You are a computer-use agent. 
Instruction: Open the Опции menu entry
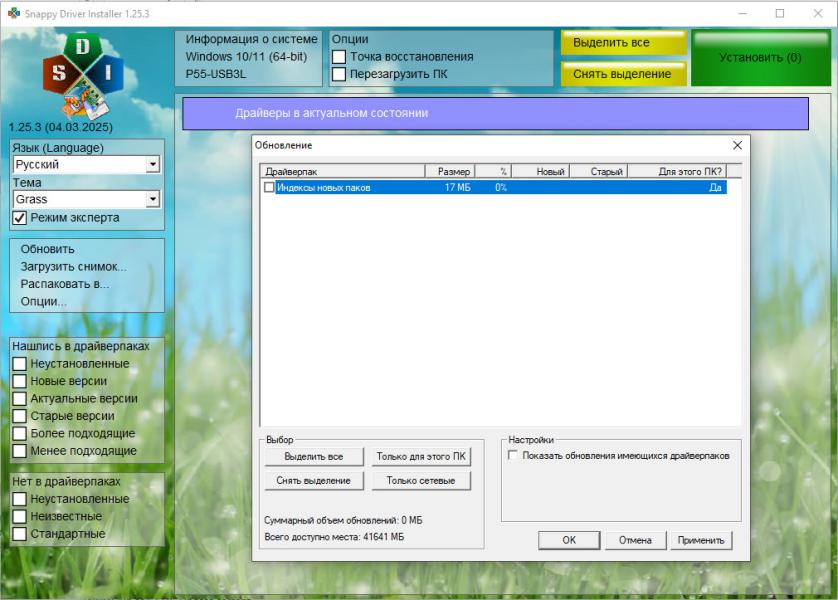[43, 301]
